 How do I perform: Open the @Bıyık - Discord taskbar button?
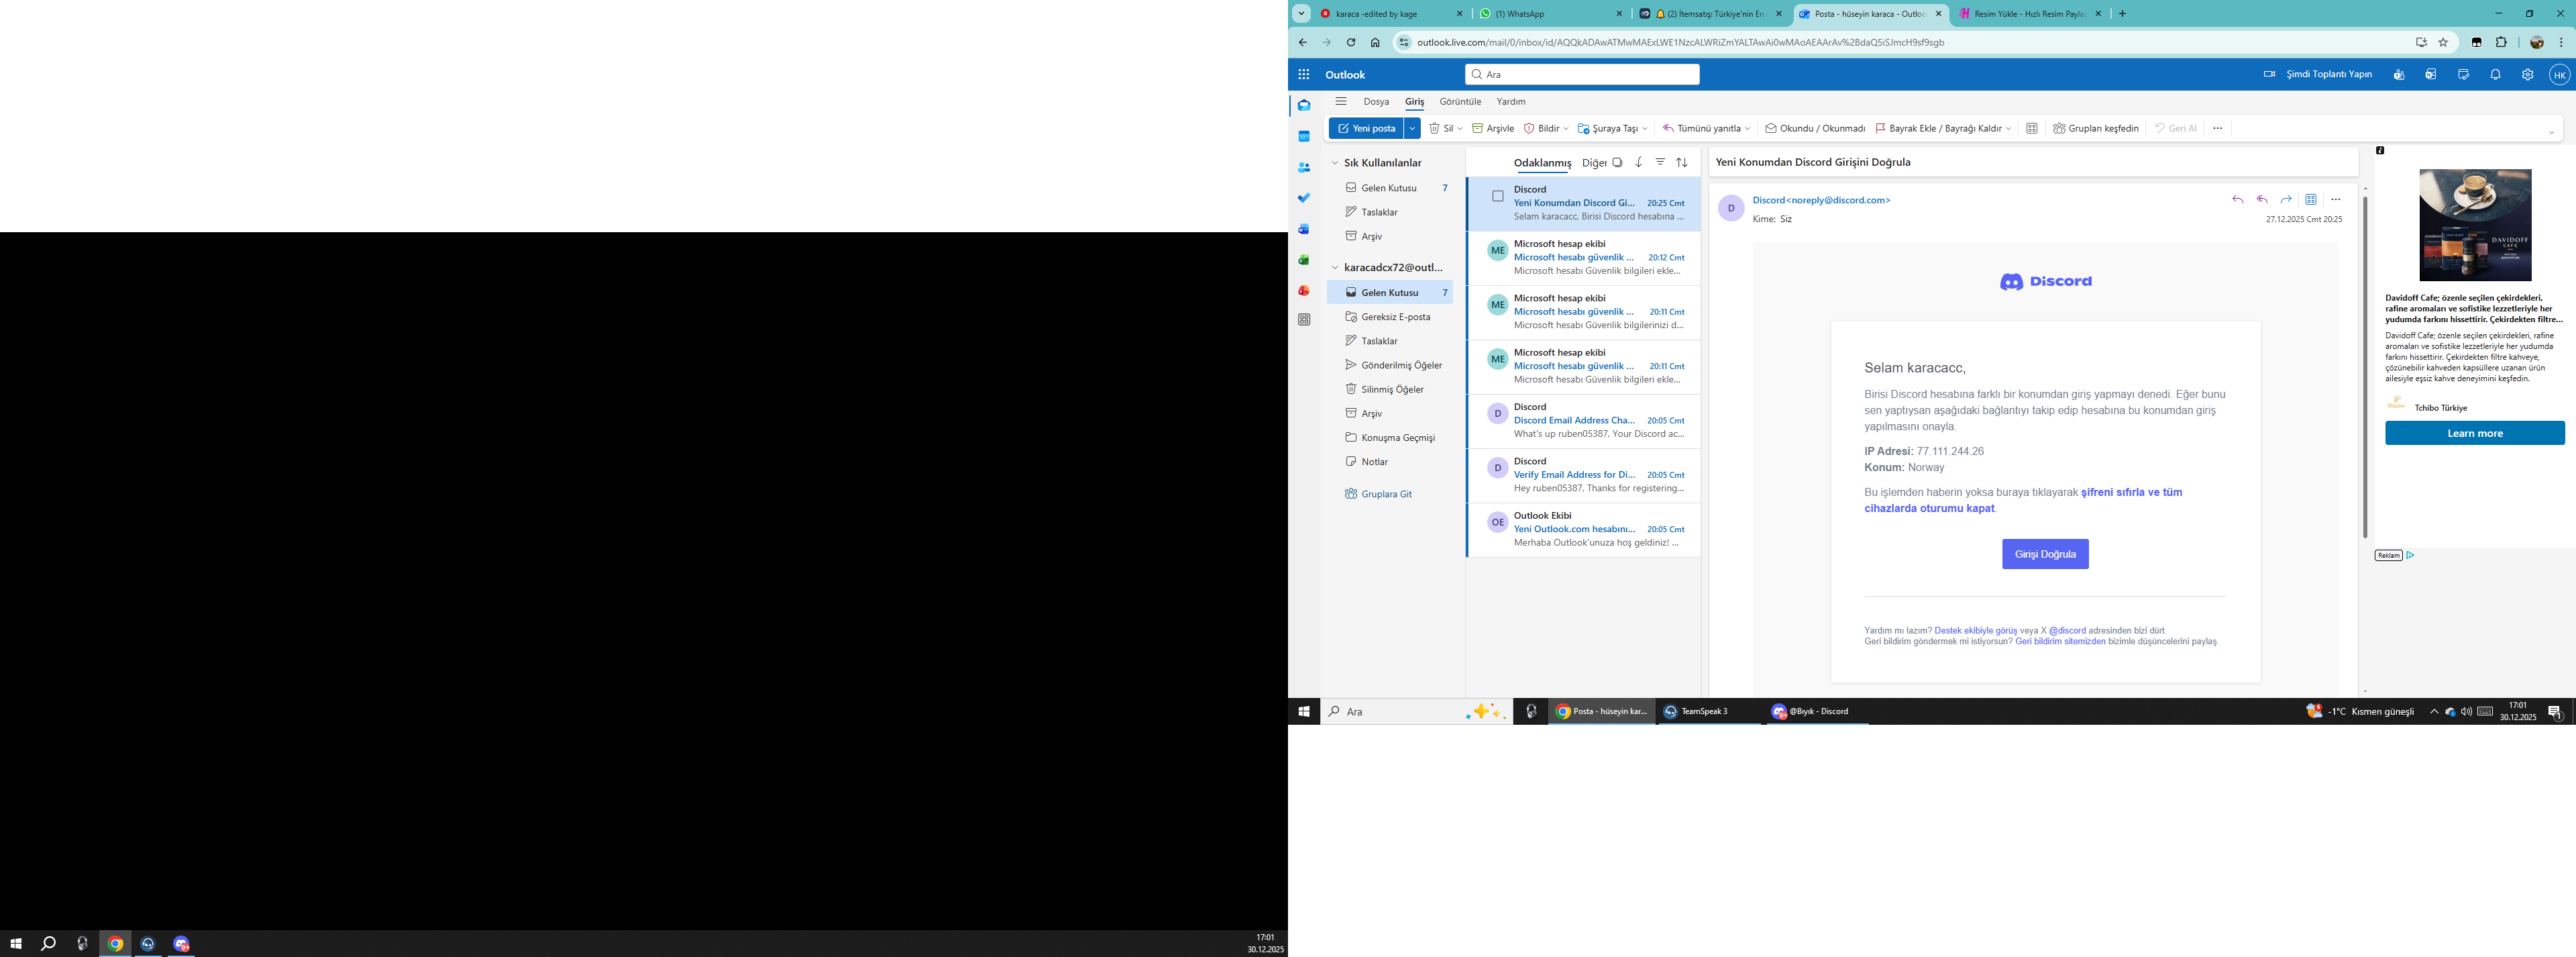point(1817,711)
